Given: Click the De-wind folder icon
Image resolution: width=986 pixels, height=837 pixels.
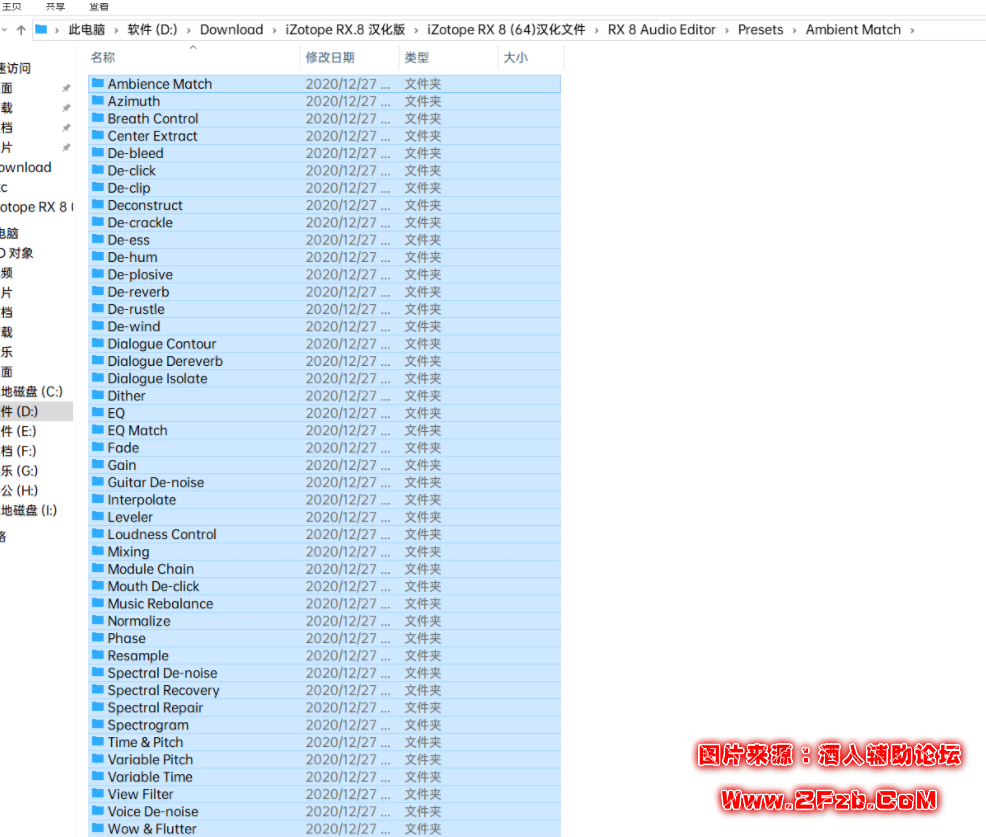Looking at the screenshot, I should 97,326.
